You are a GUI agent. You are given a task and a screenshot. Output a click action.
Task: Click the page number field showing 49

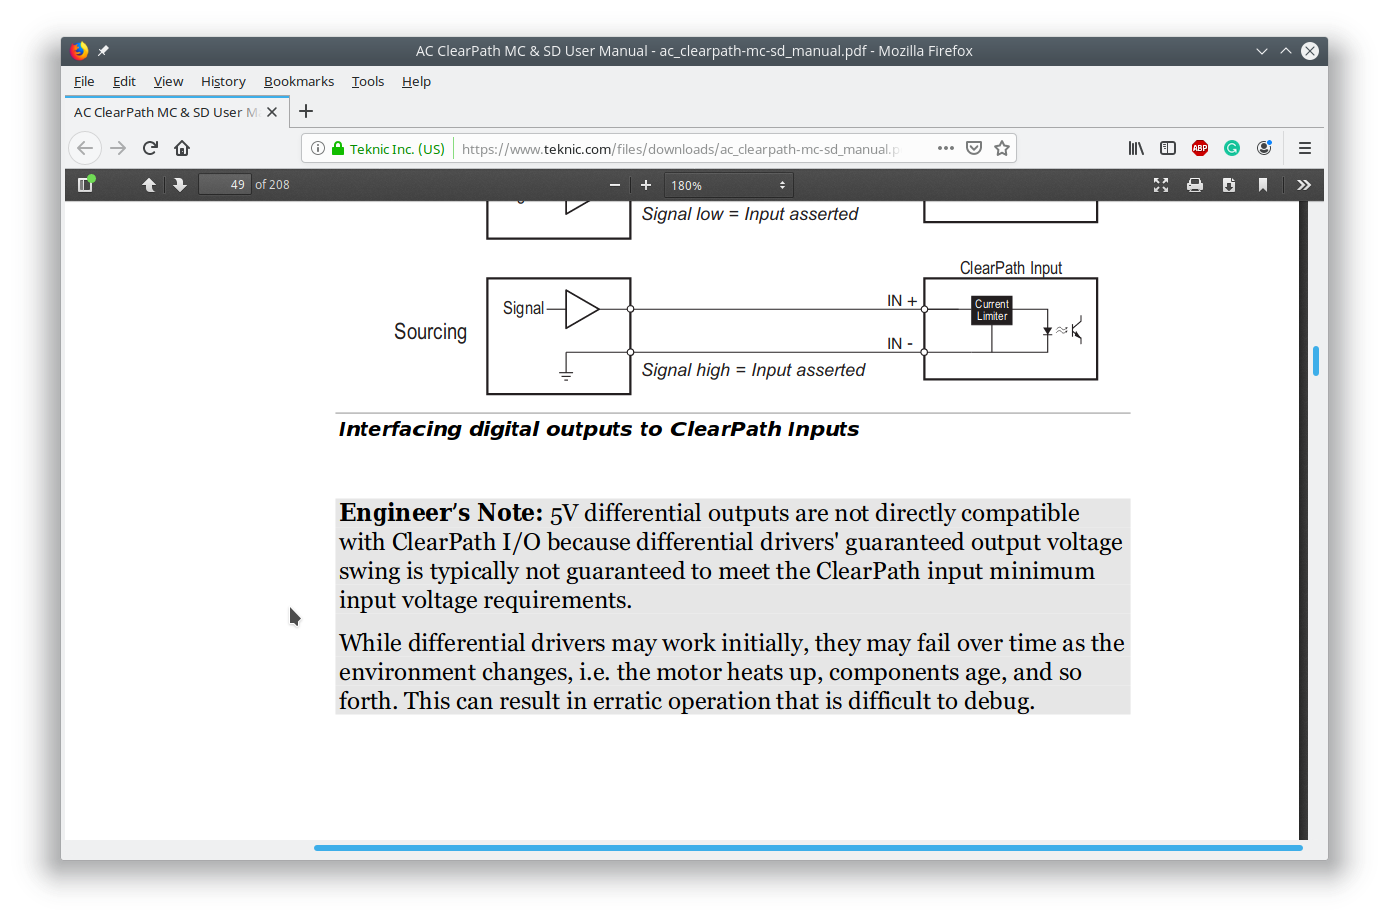[225, 184]
